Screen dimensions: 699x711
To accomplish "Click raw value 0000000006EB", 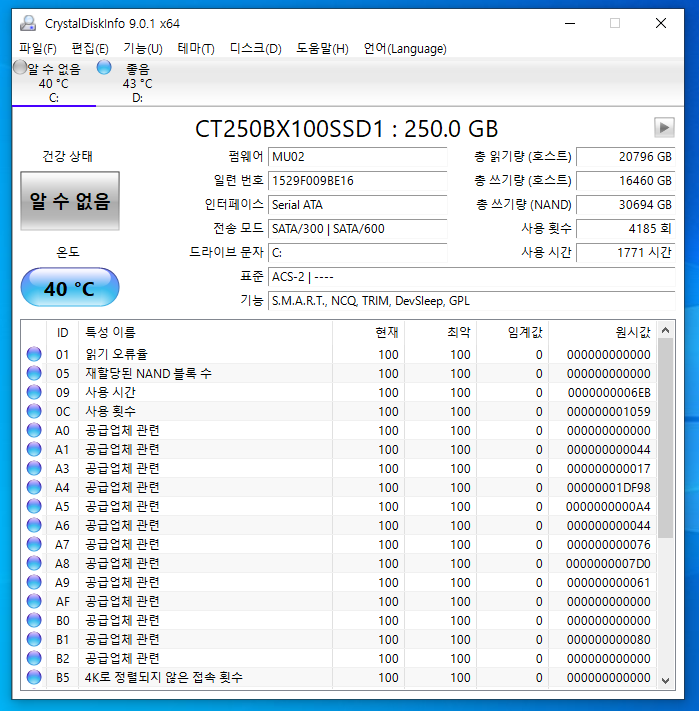I will coord(609,393).
